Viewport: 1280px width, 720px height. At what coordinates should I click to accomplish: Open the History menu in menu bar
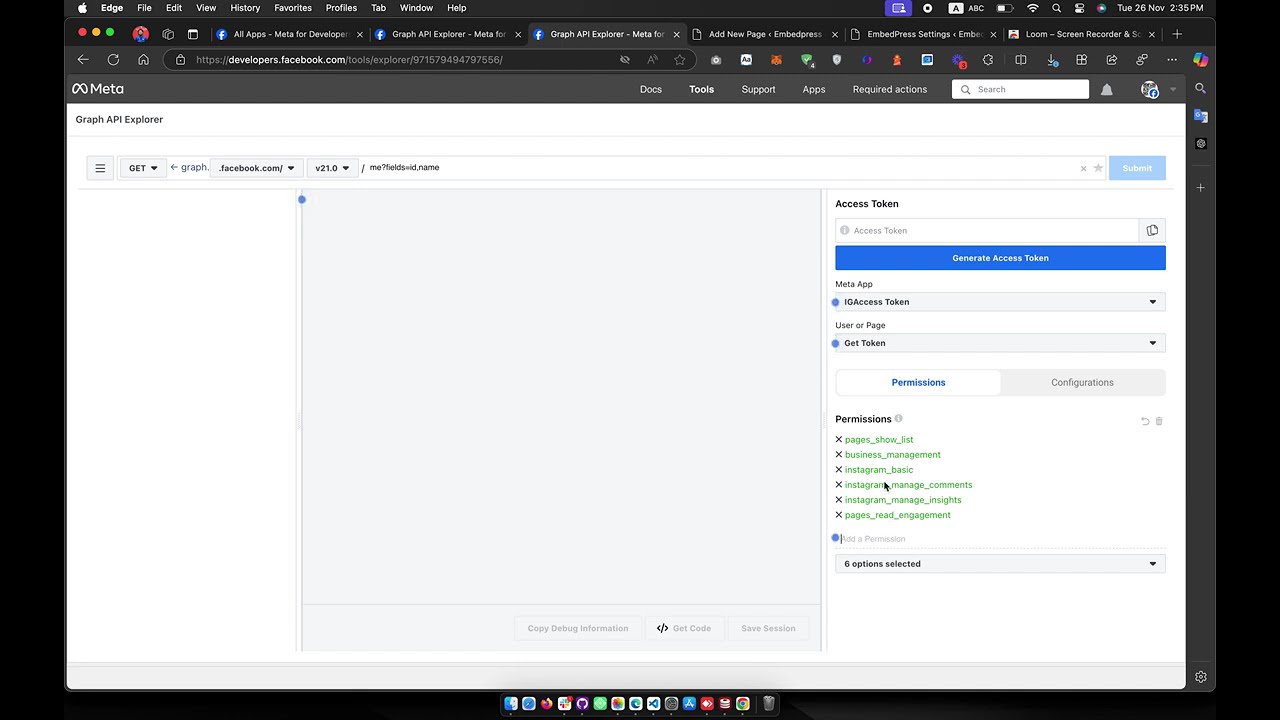click(x=245, y=8)
